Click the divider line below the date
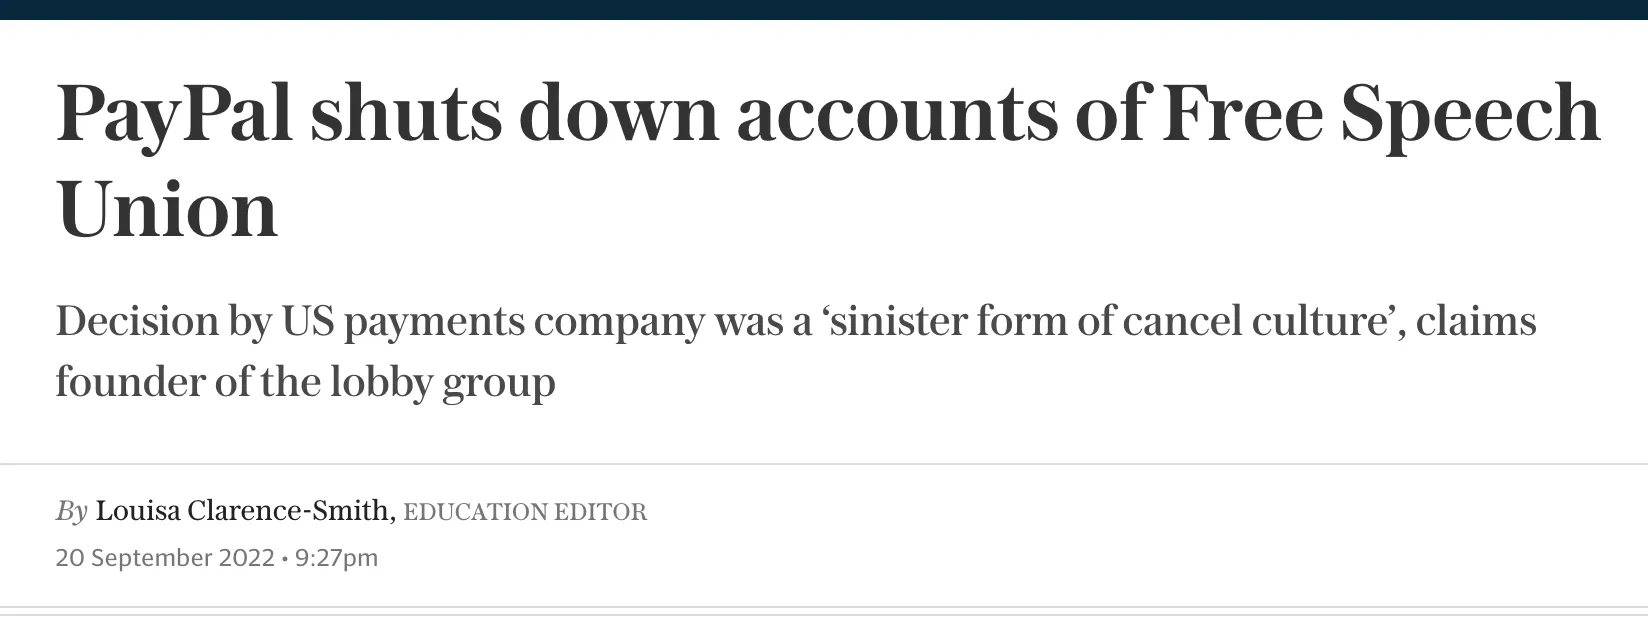The height and width of the screenshot is (636, 1648). 824,607
